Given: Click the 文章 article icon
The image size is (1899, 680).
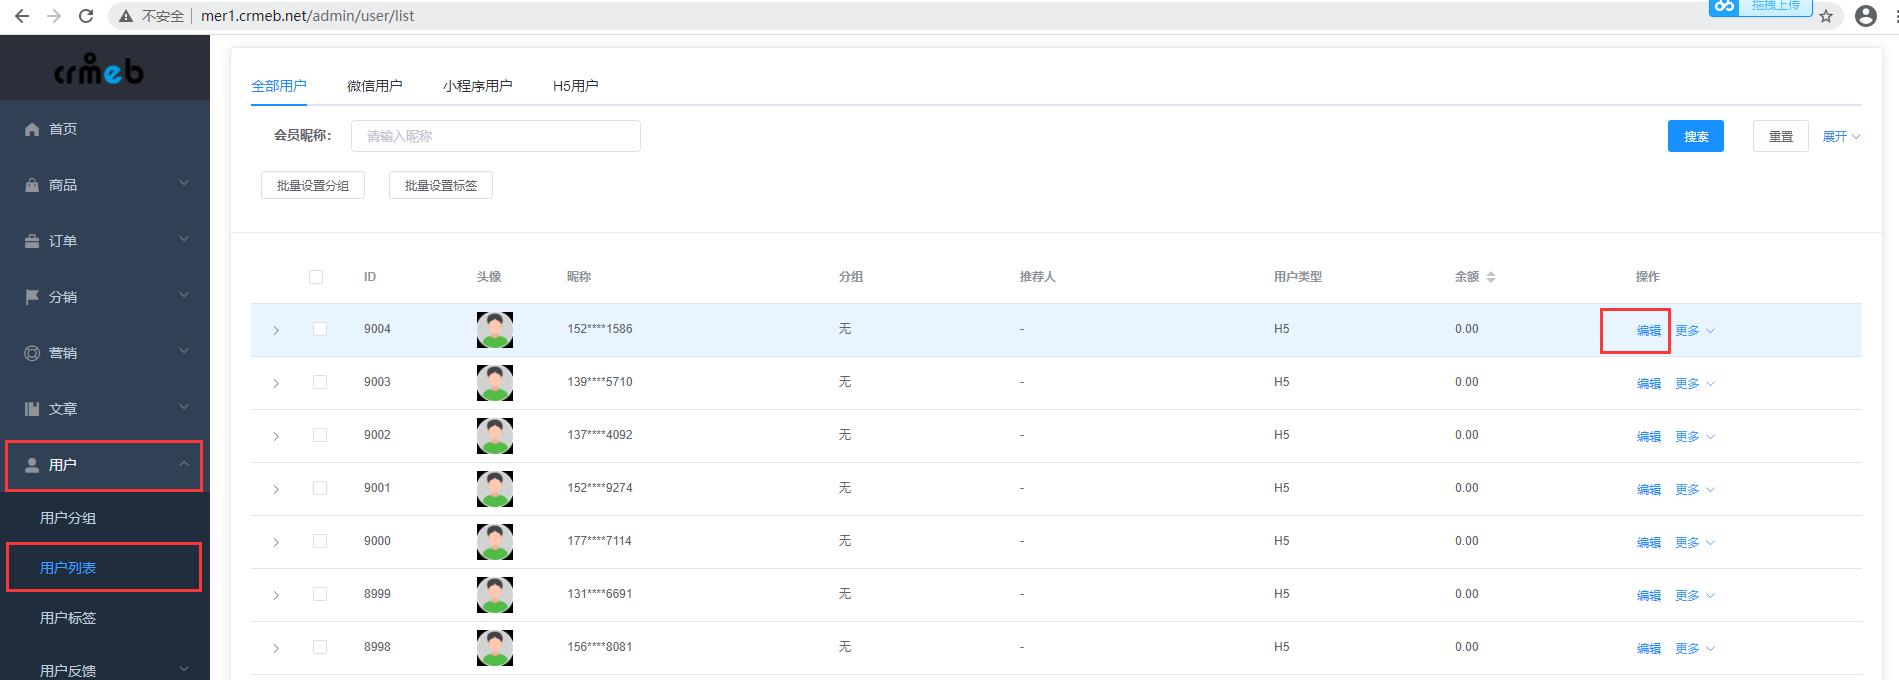Looking at the screenshot, I should [x=32, y=409].
